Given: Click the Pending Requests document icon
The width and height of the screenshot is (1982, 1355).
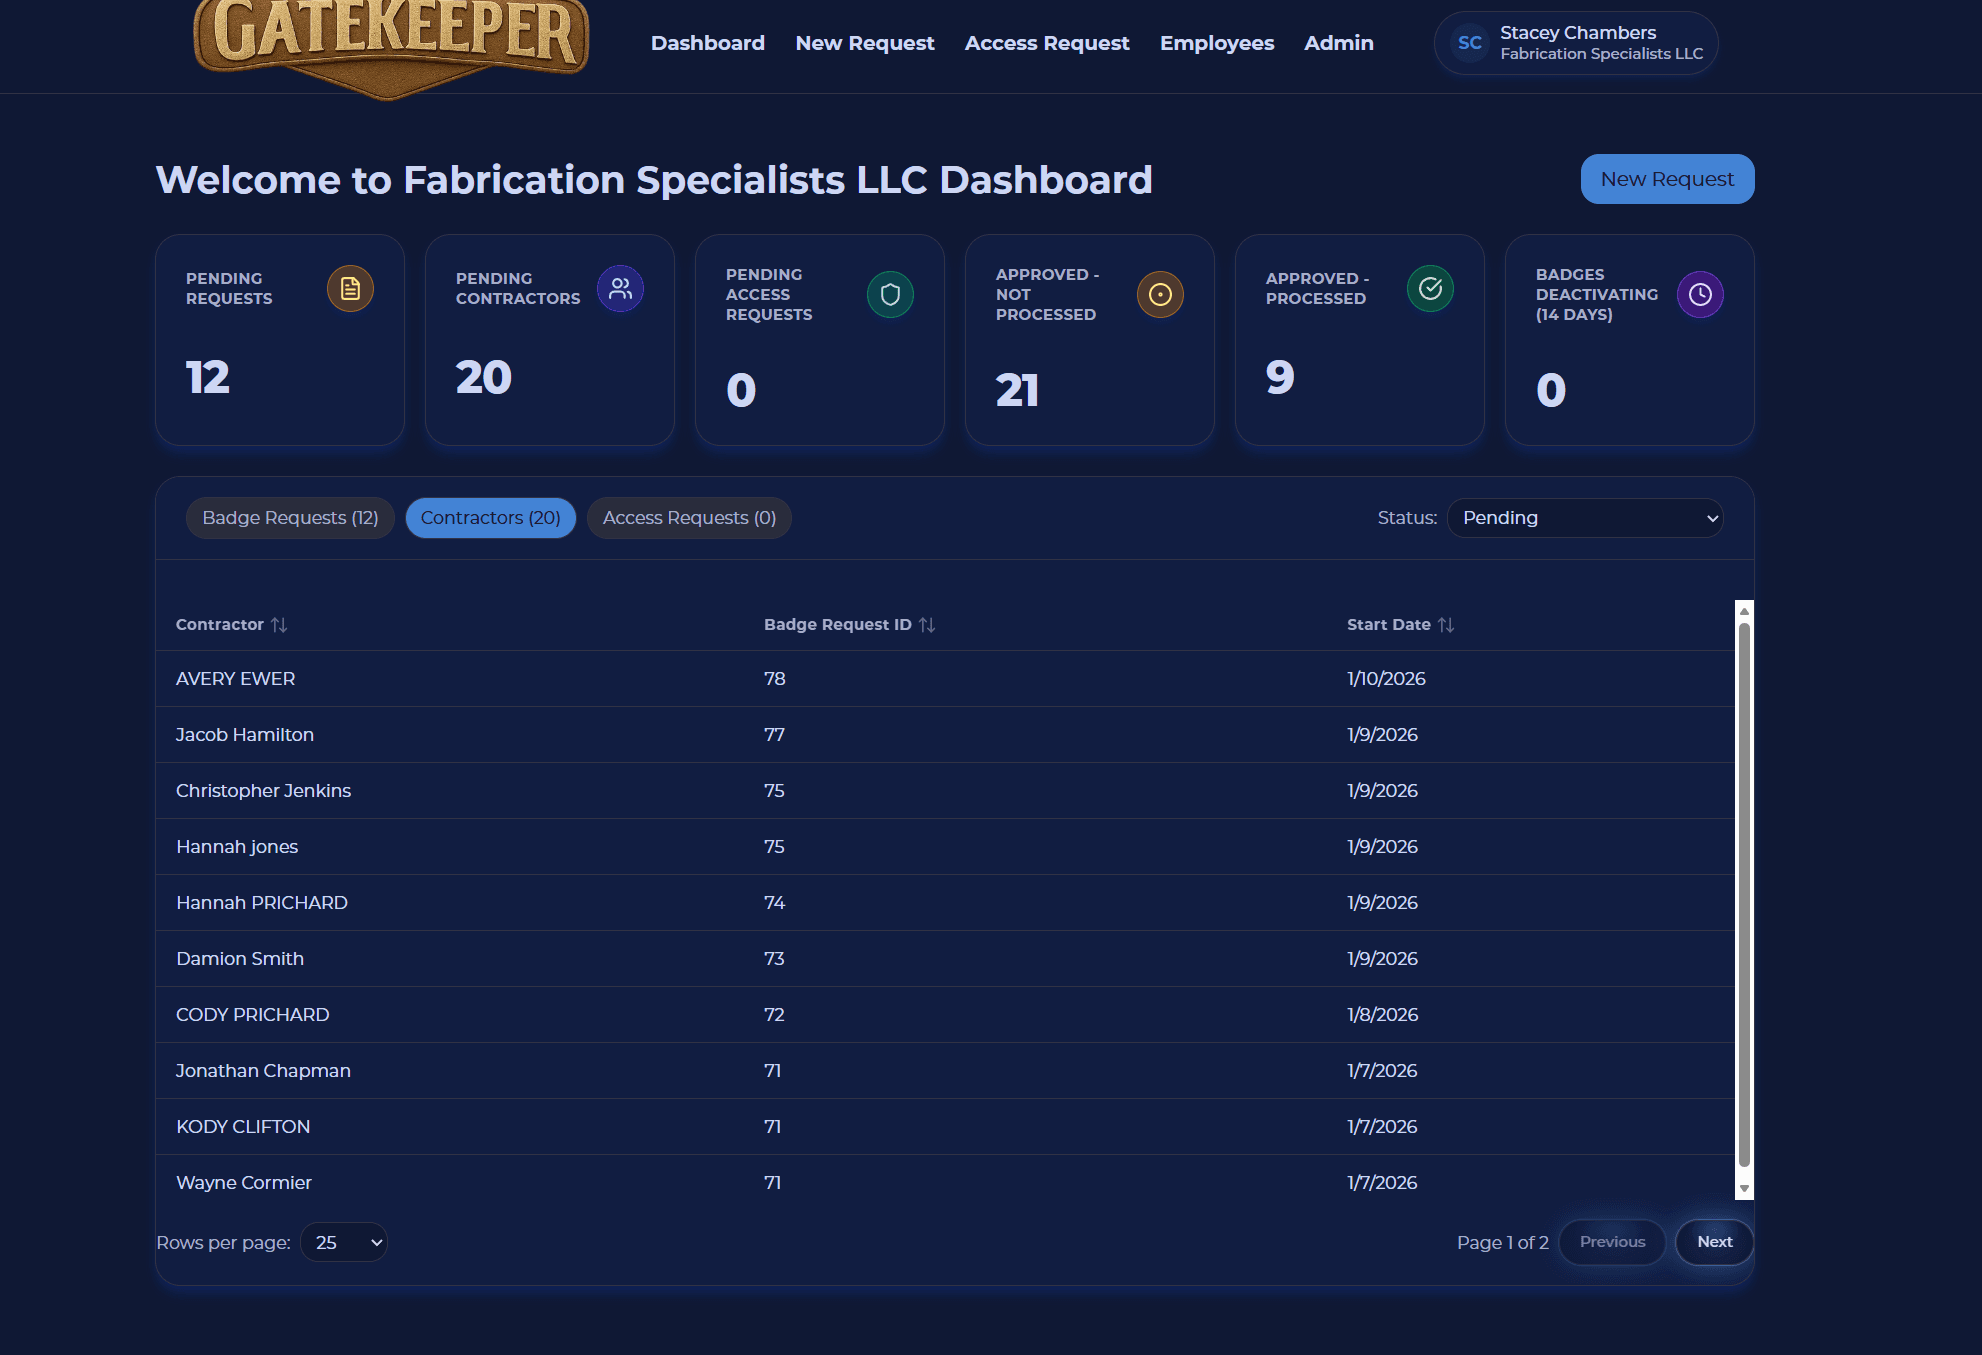Looking at the screenshot, I should tap(350, 289).
